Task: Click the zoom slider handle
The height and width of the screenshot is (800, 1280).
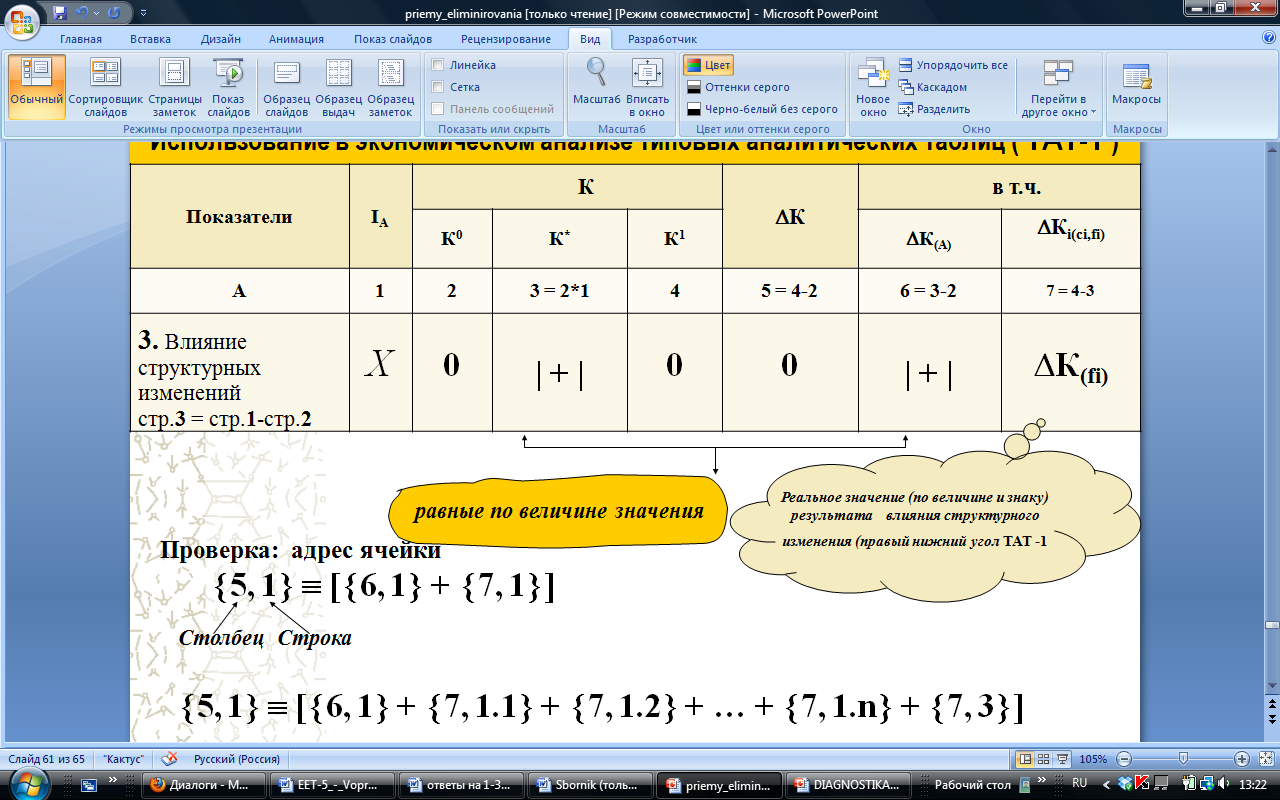Action: 1183,759
